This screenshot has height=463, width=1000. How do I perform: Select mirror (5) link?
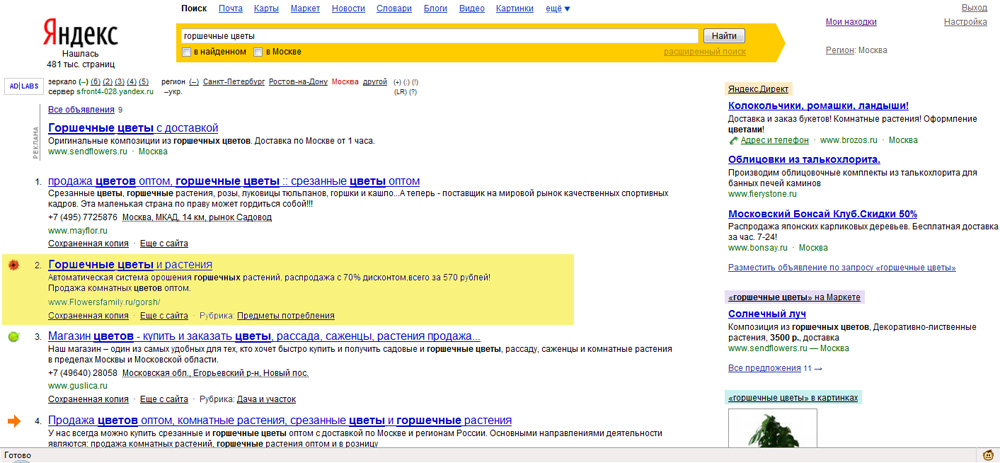pyautogui.click(x=144, y=82)
